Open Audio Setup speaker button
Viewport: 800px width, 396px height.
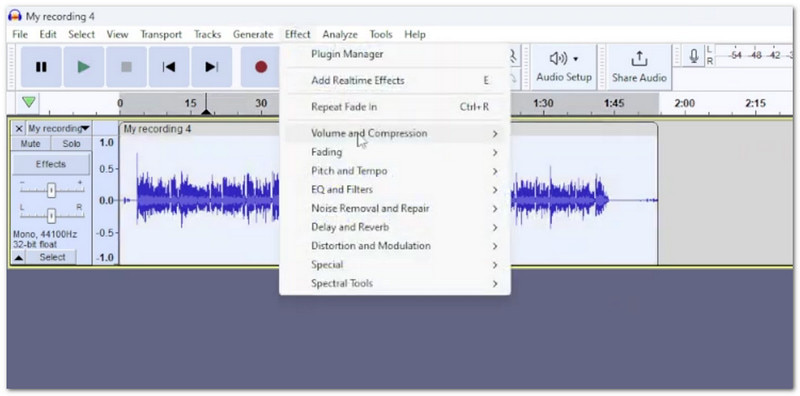click(x=564, y=67)
